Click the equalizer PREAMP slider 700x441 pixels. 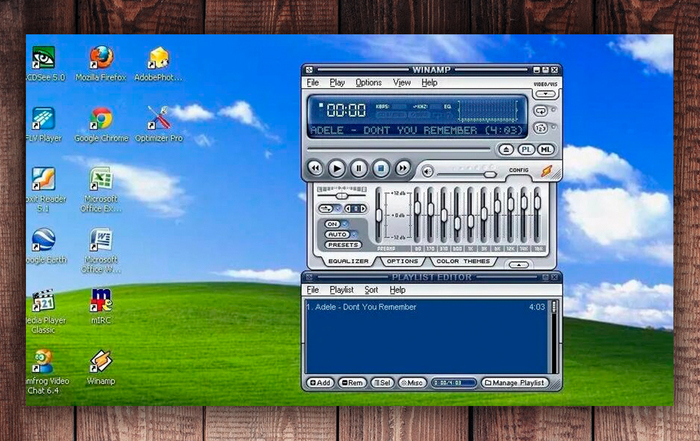click(379, 214)
